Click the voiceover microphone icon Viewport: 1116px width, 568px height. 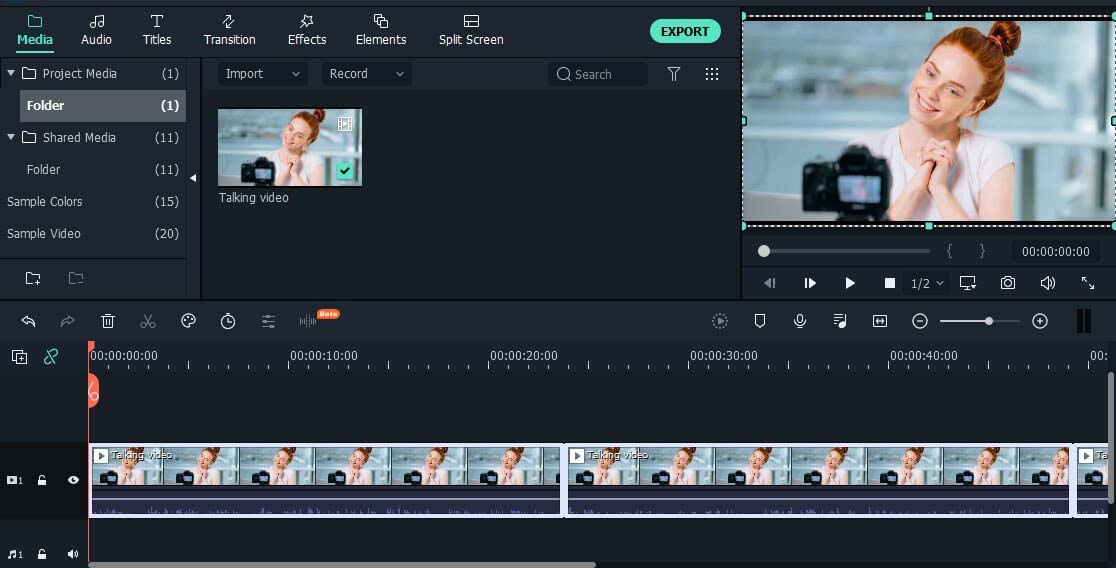click(800, 321)
